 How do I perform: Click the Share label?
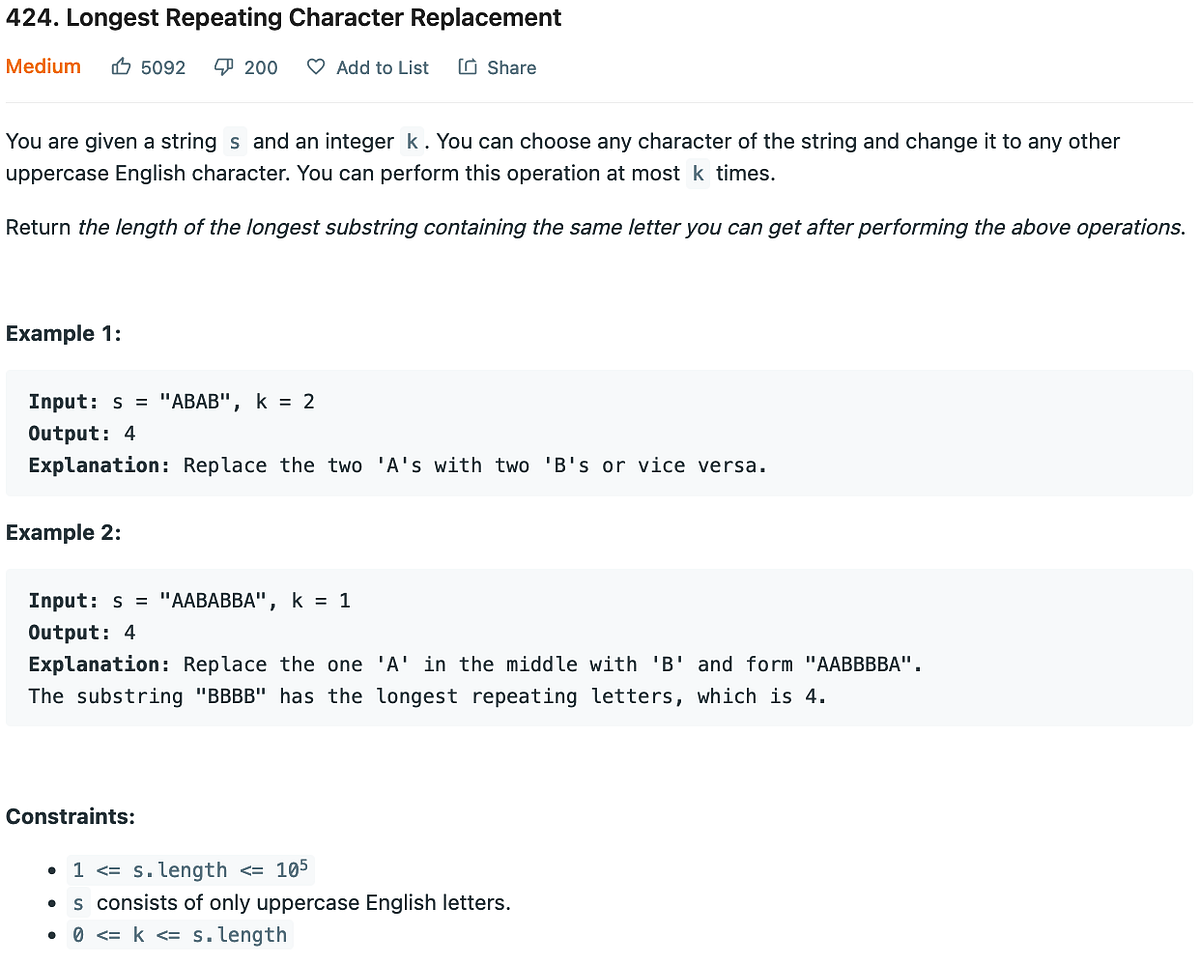click(512, 67)
